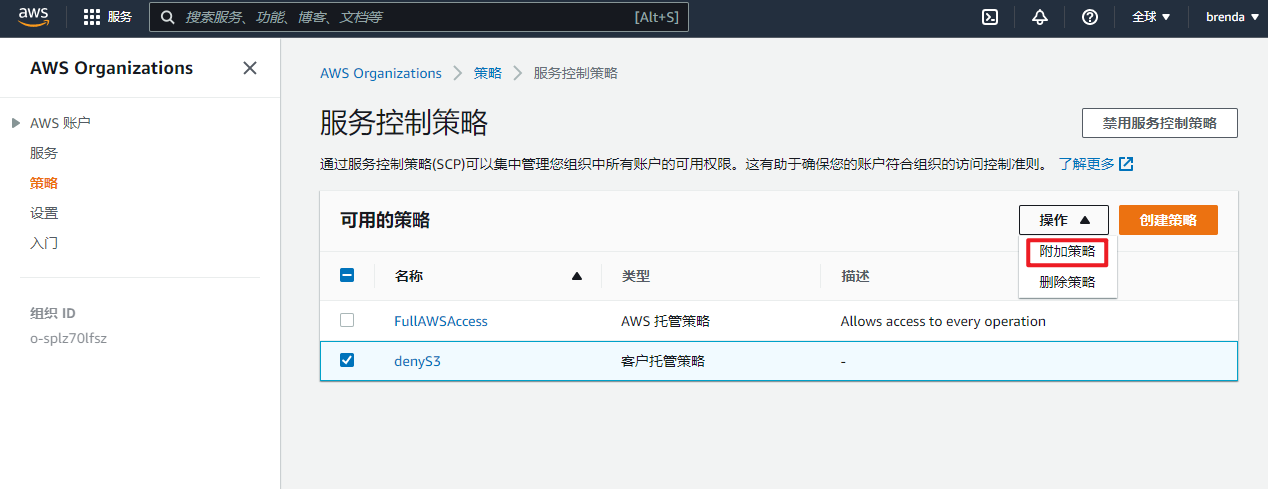Open the brenda account dropdown
The height and width of the screenshot is (489, 1268).
point(1232,17)
